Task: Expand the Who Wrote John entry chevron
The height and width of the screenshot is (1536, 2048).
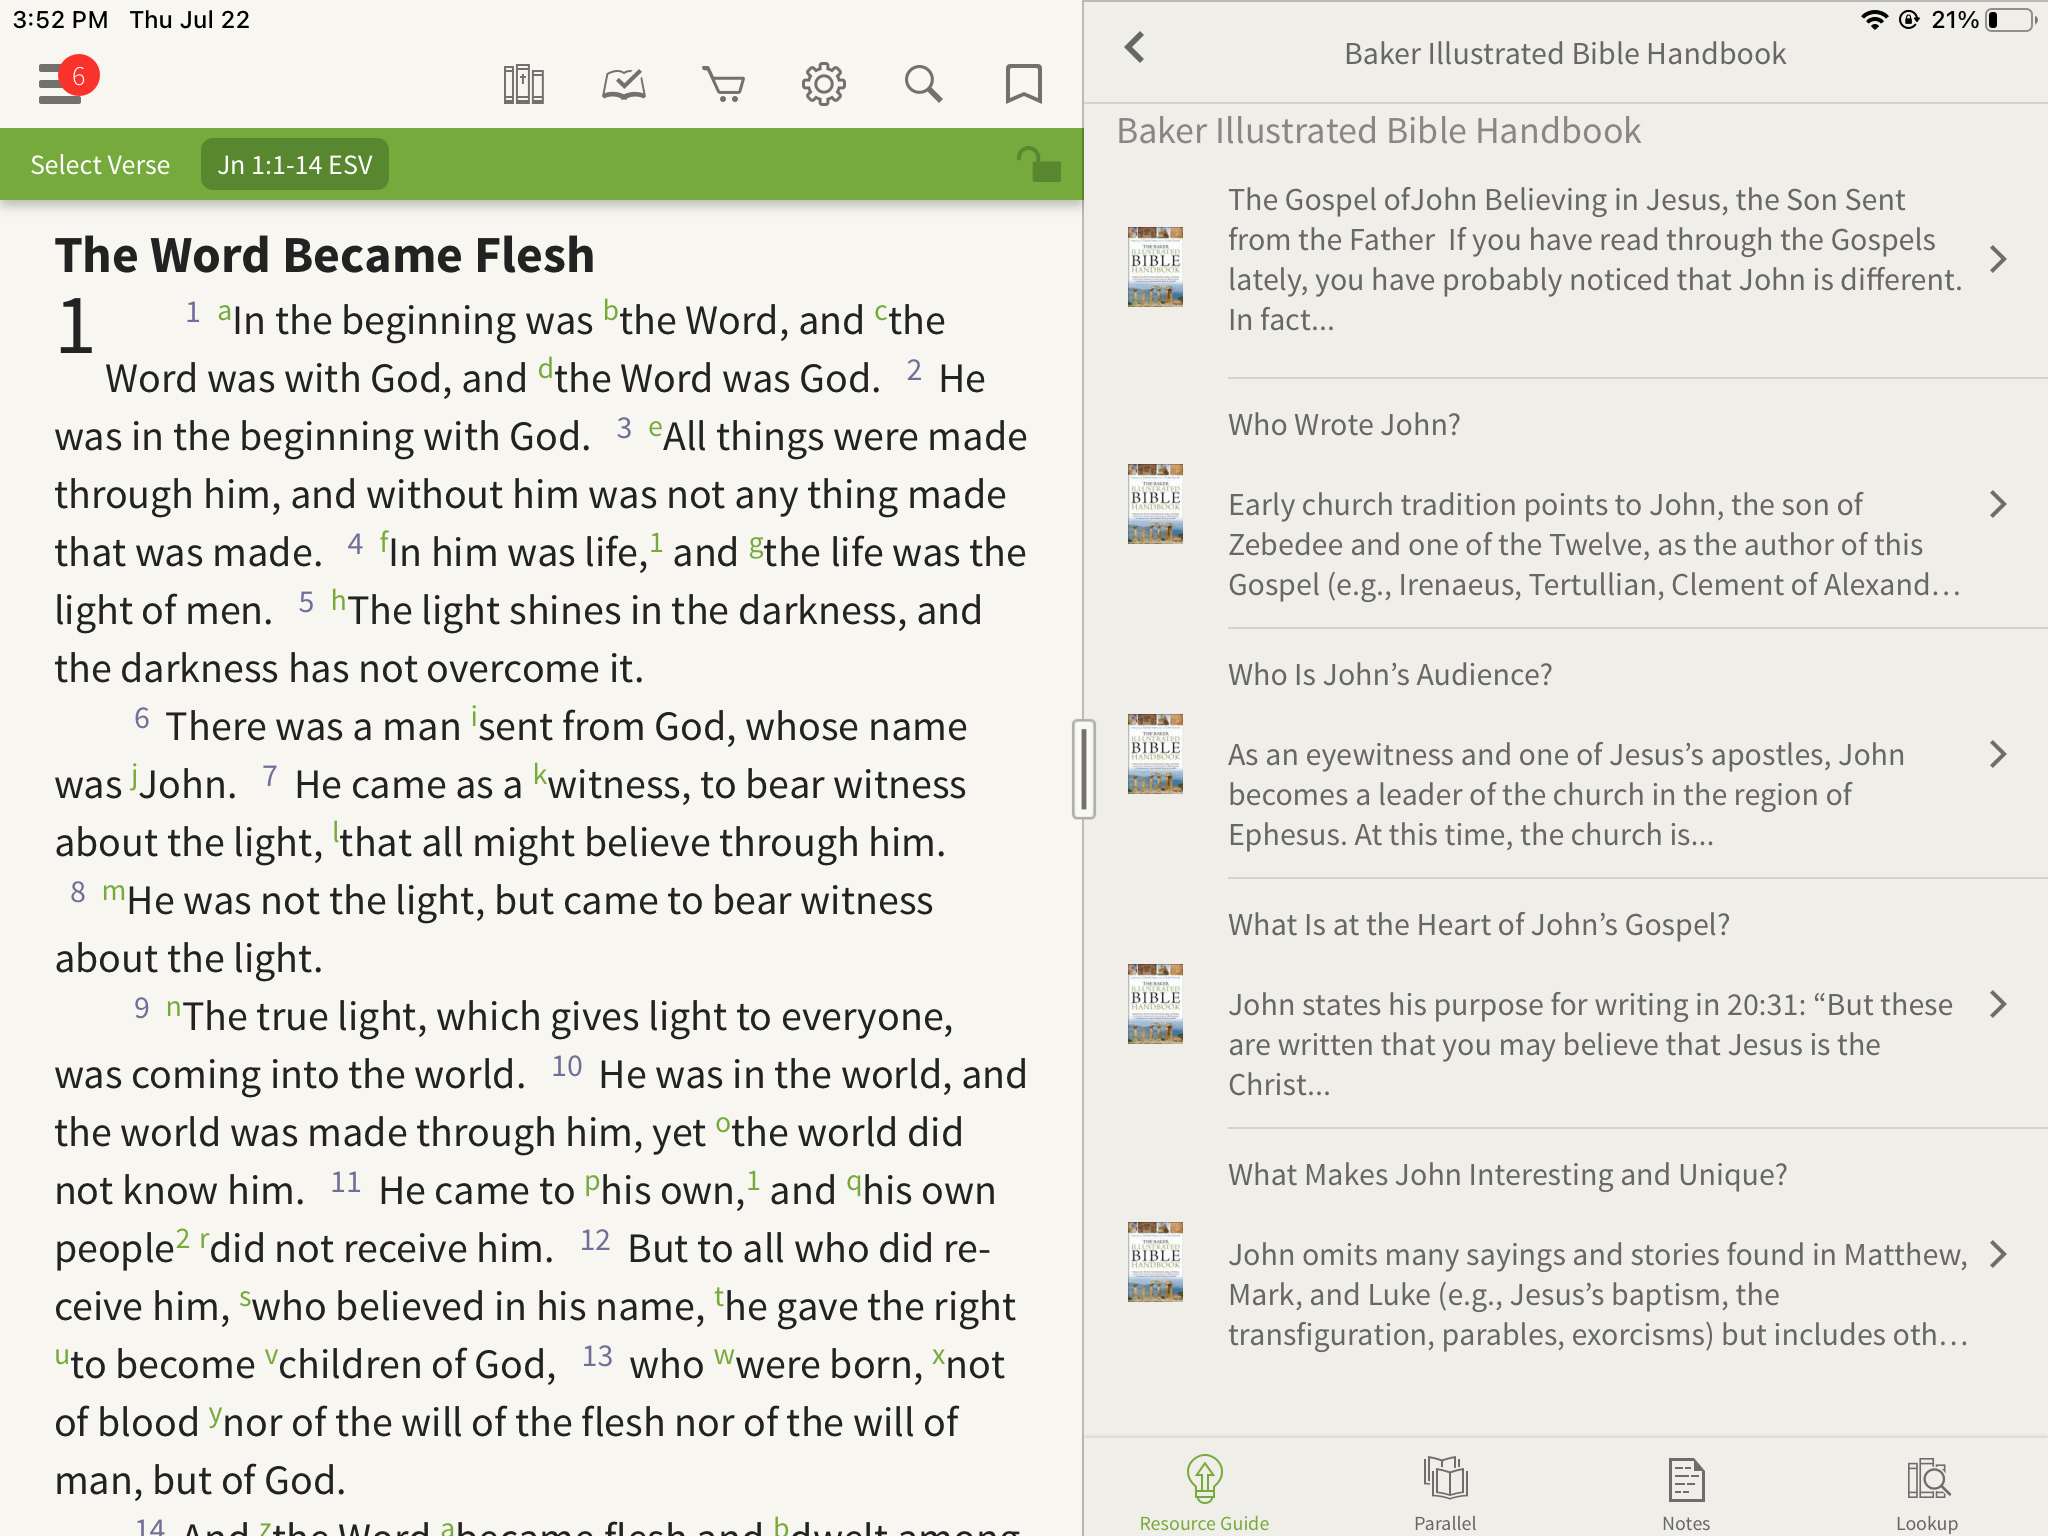Action: 1998,504
